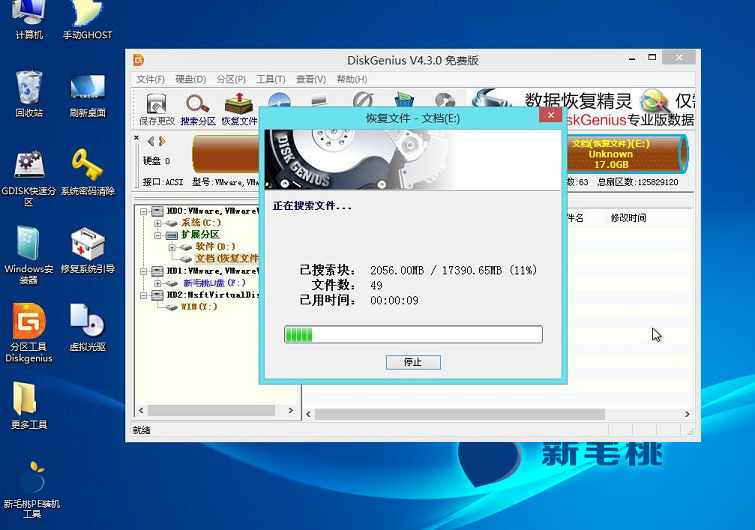The width and height of the screenshot is (755, 530).
Task: Click the DiskGenius app icon in the title bar
Action: coord(139,60)
